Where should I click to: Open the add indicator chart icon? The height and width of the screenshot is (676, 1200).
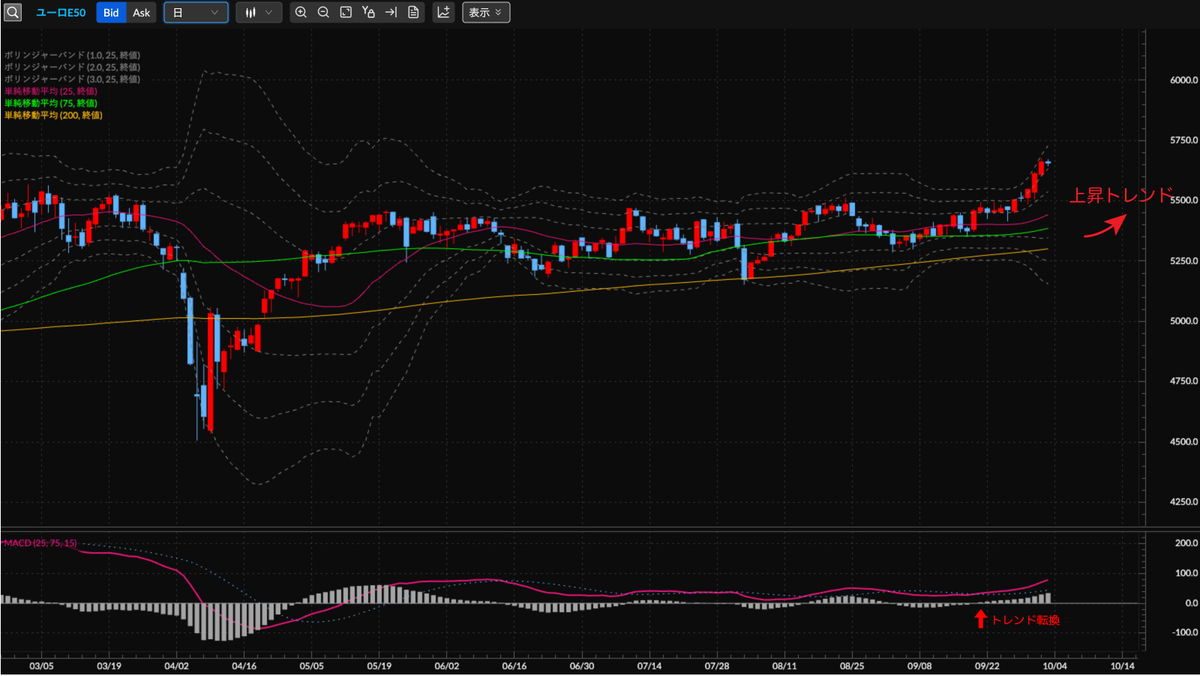point(443,13)
